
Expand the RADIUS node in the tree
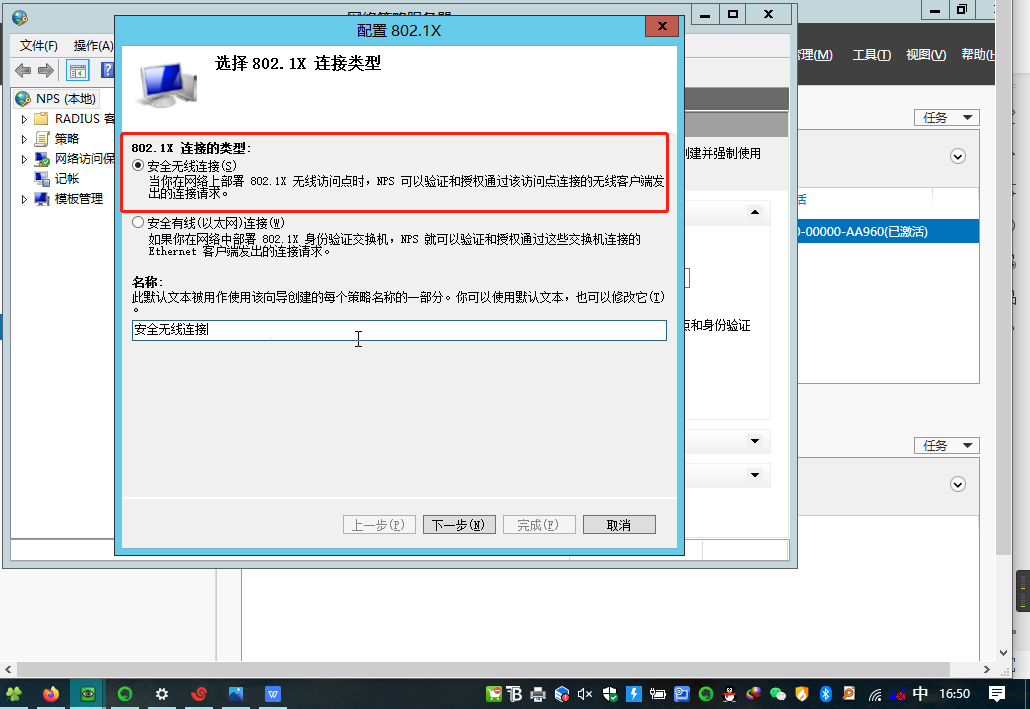24,119
